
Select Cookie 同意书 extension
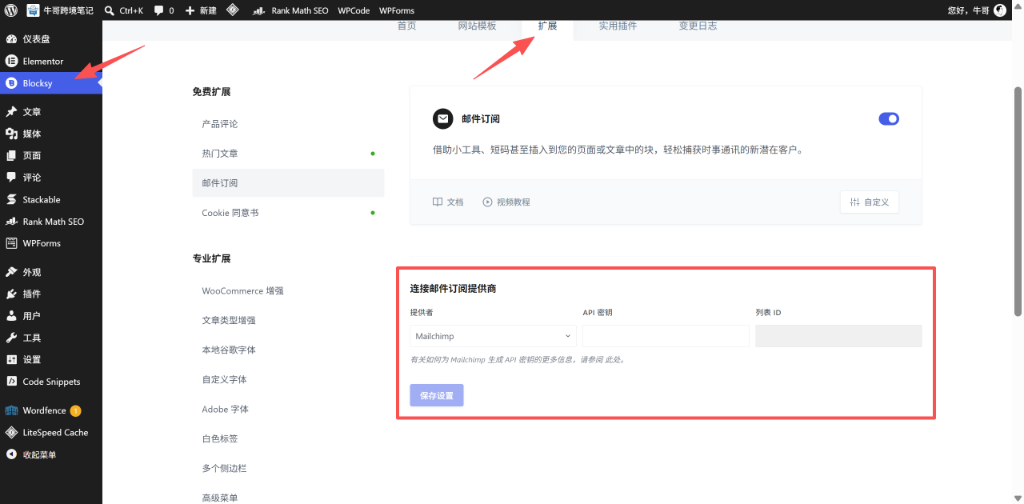pos(288,213)
